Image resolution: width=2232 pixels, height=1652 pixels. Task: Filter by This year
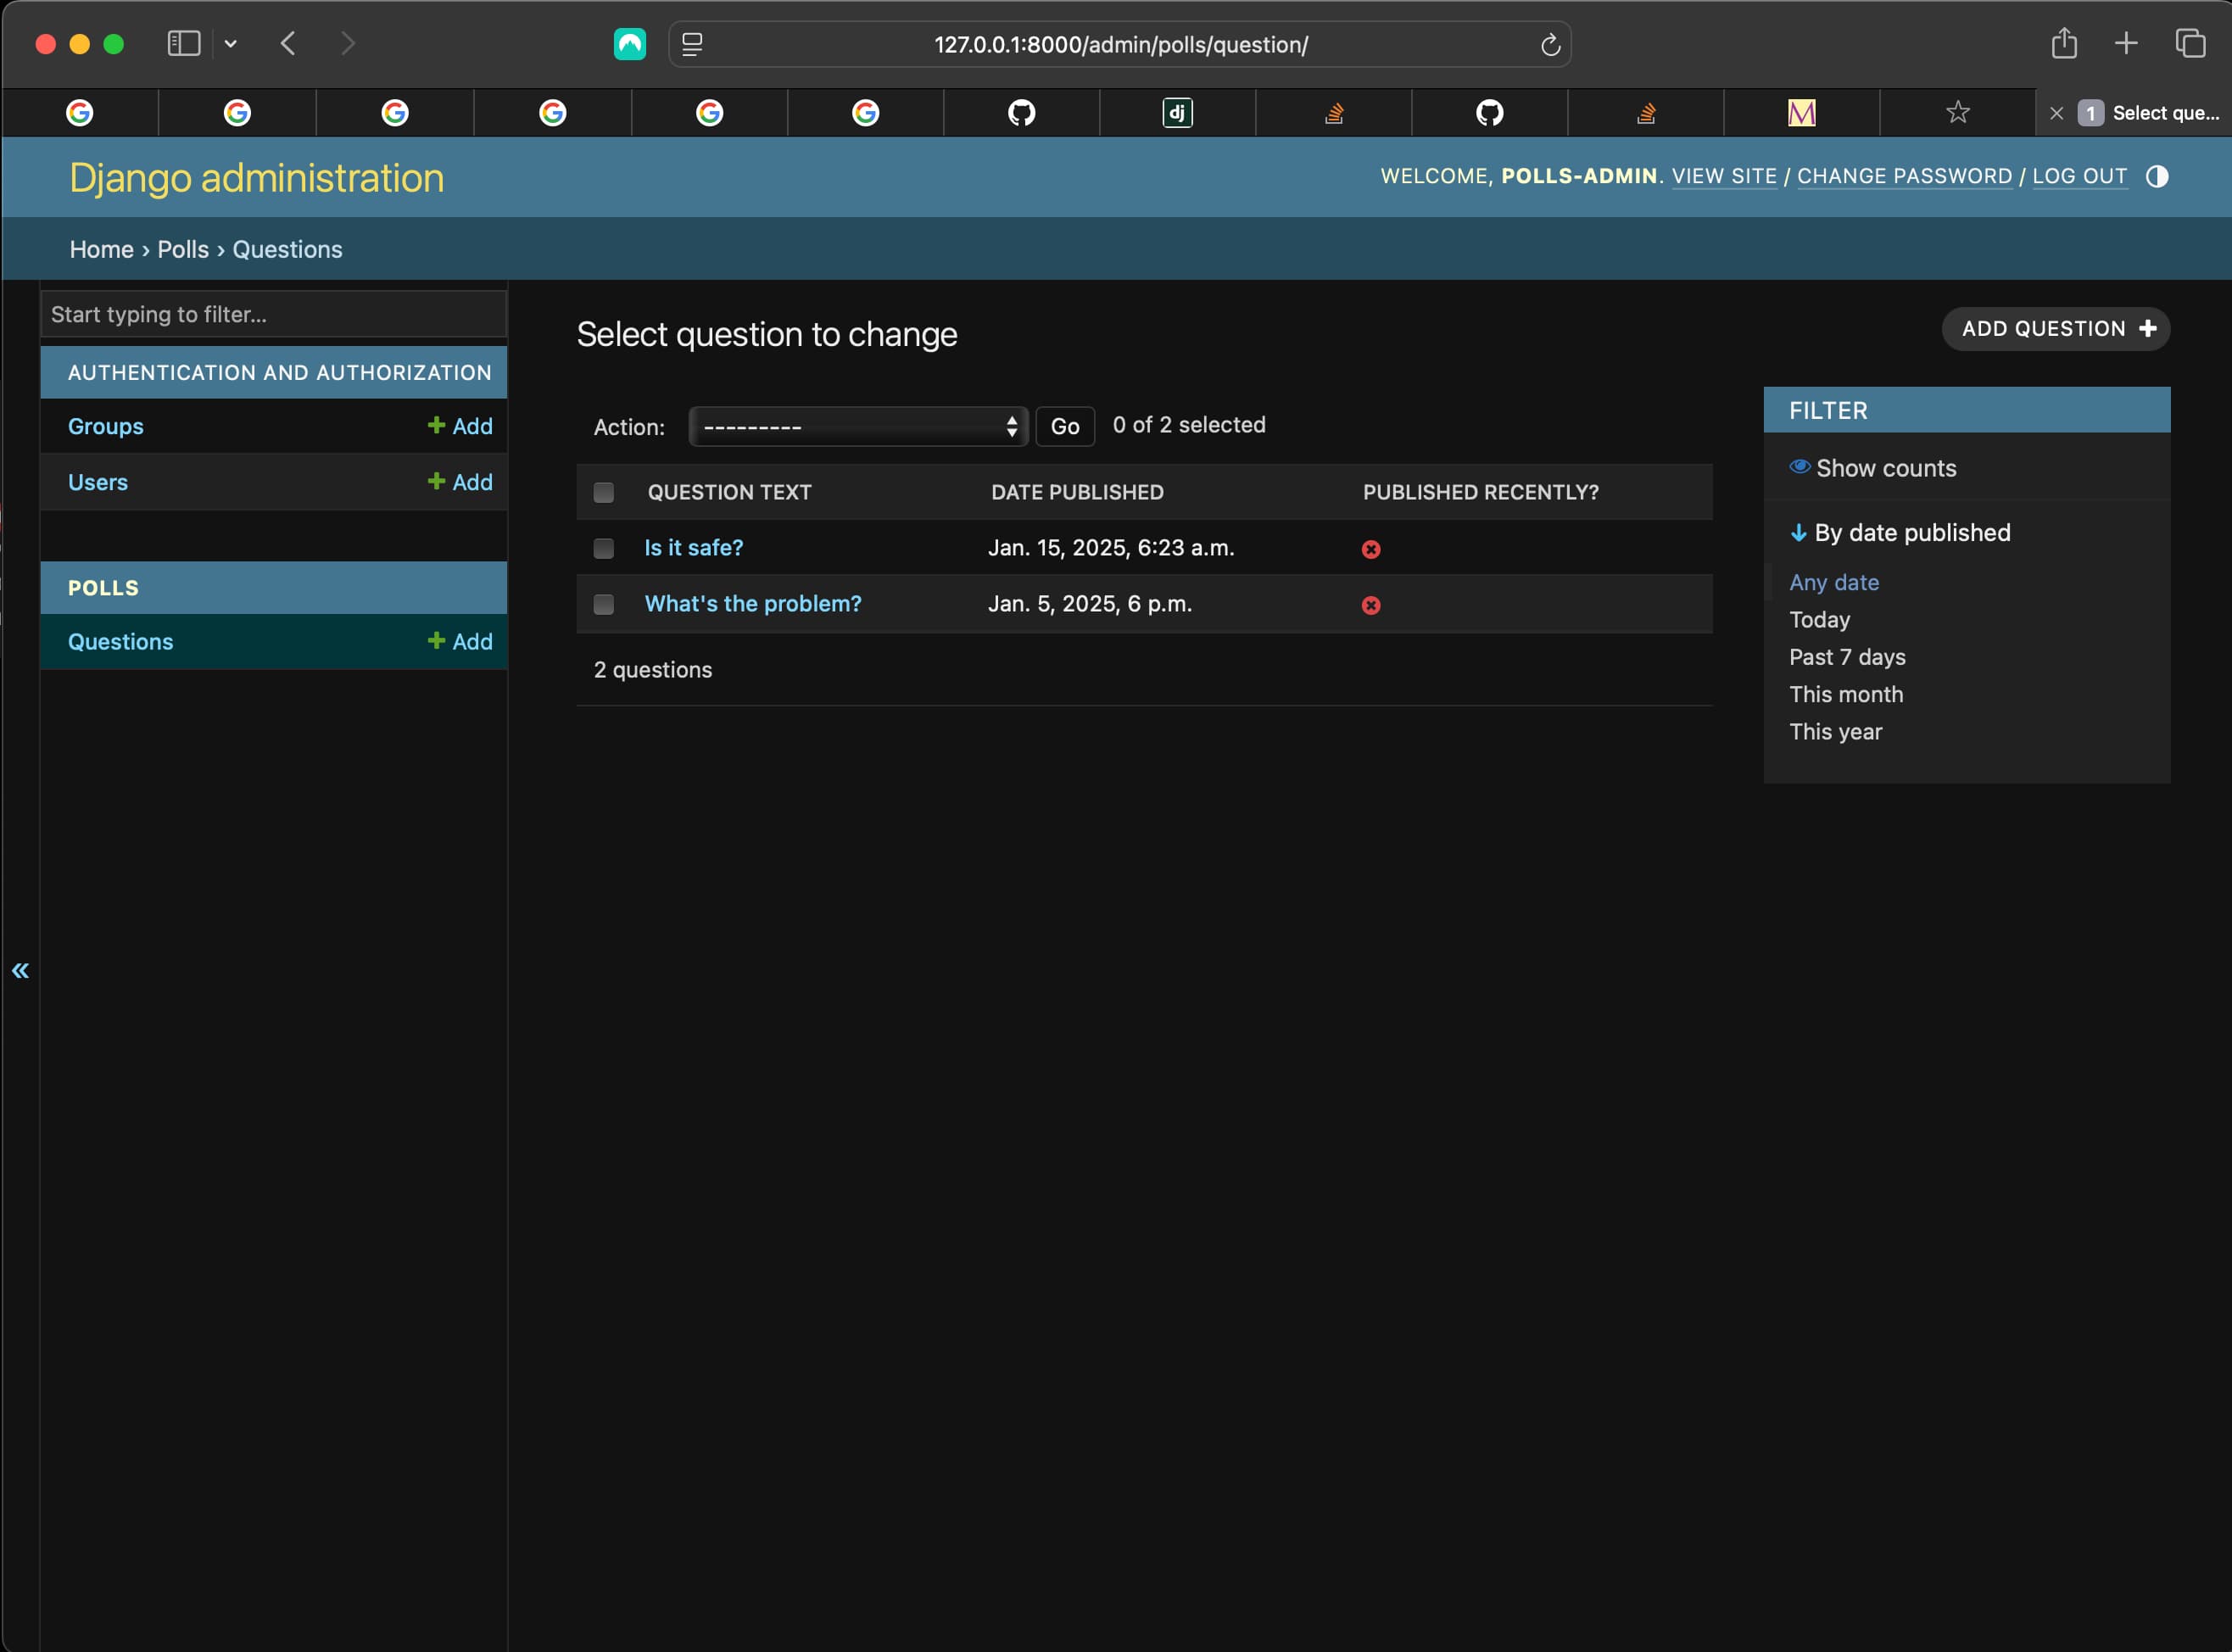pyautogui.click(x=1835, y=732)
